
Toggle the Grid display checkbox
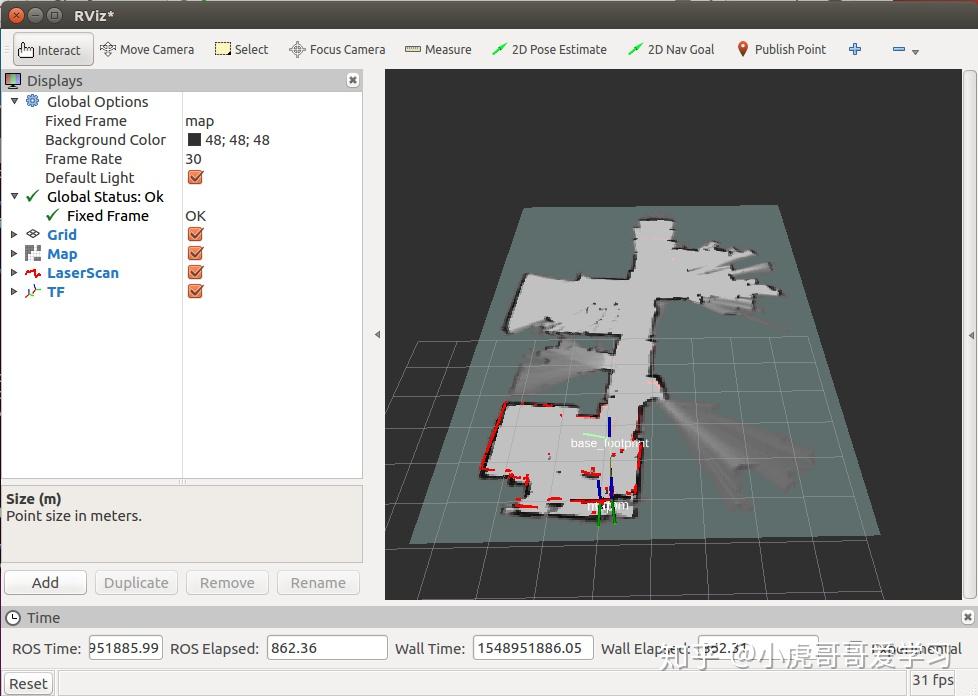(196, 235)
